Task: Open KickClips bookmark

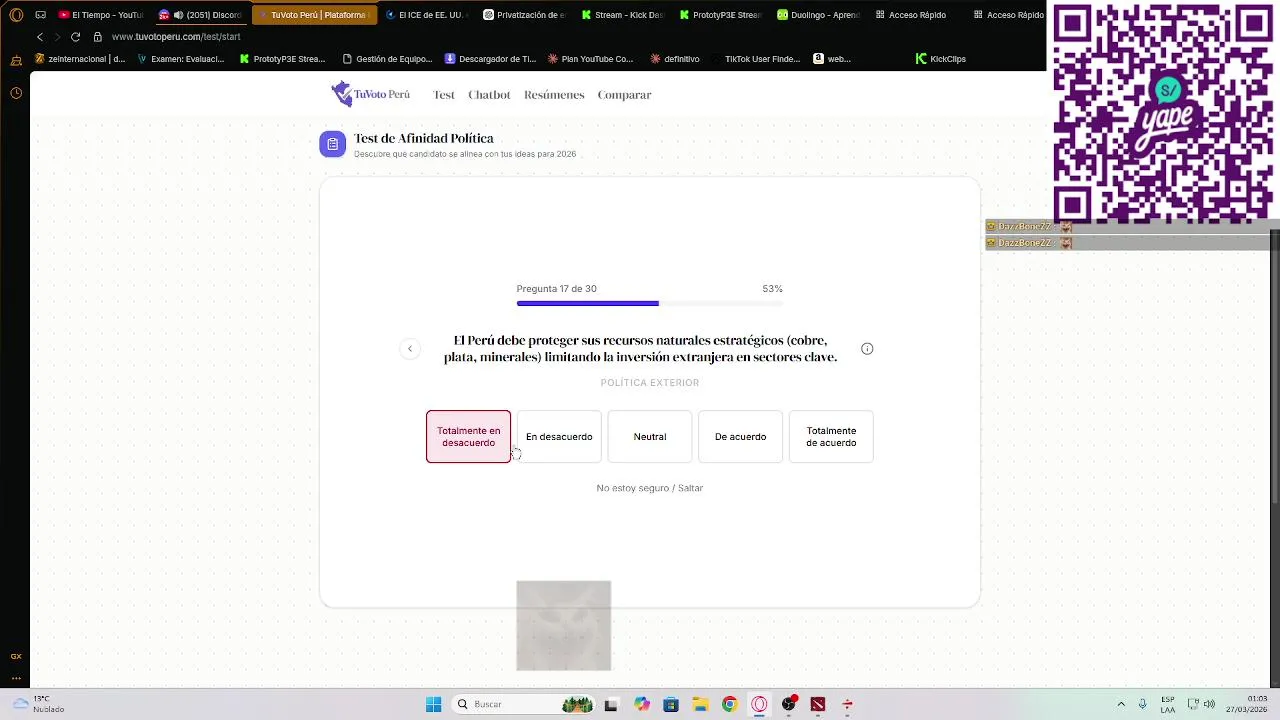Action: (941, 59)
